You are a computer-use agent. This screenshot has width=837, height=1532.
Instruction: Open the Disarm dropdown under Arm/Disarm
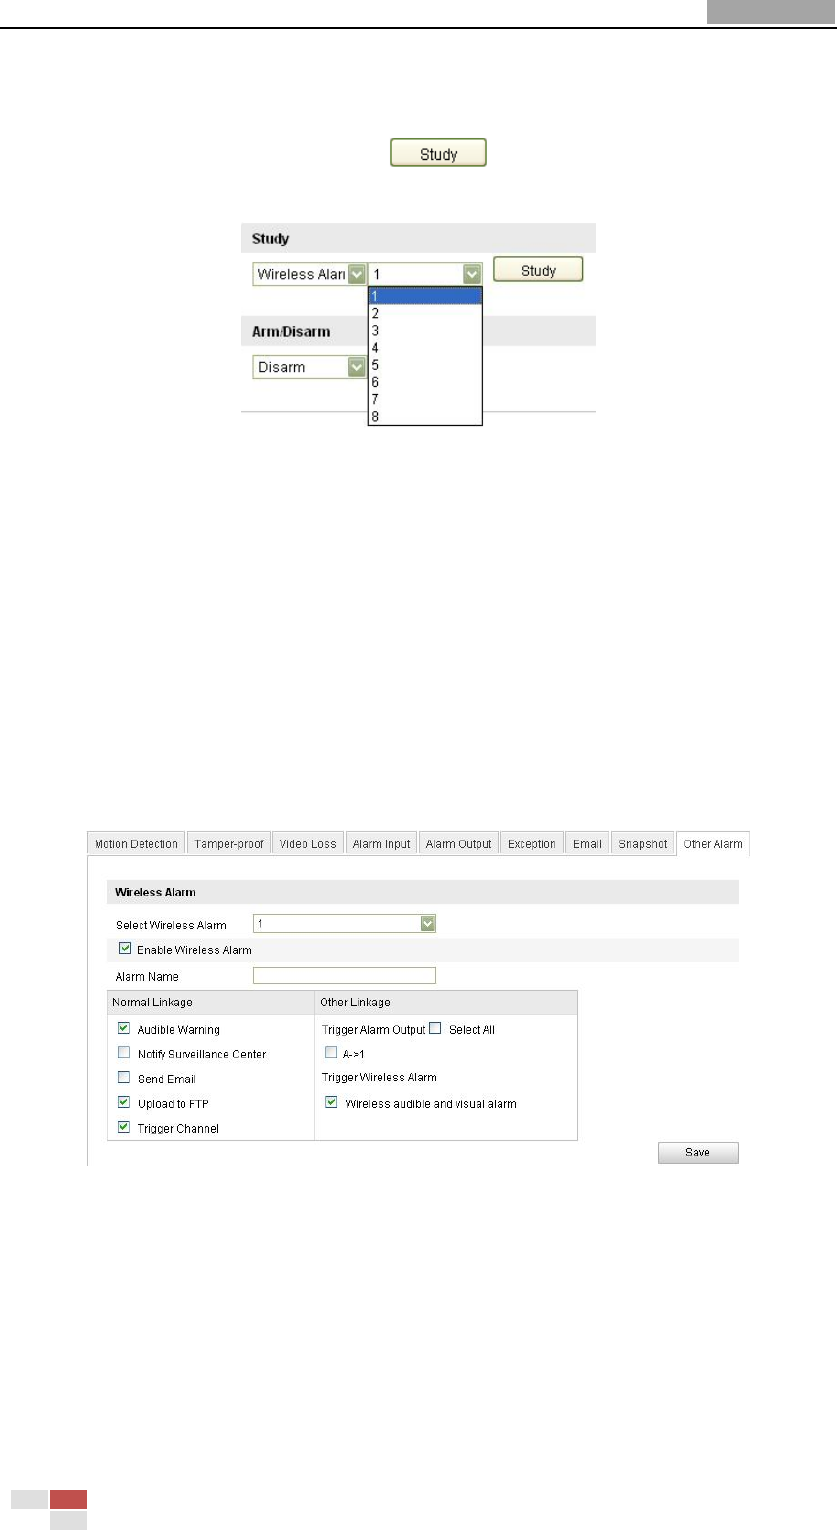(309, 367)
